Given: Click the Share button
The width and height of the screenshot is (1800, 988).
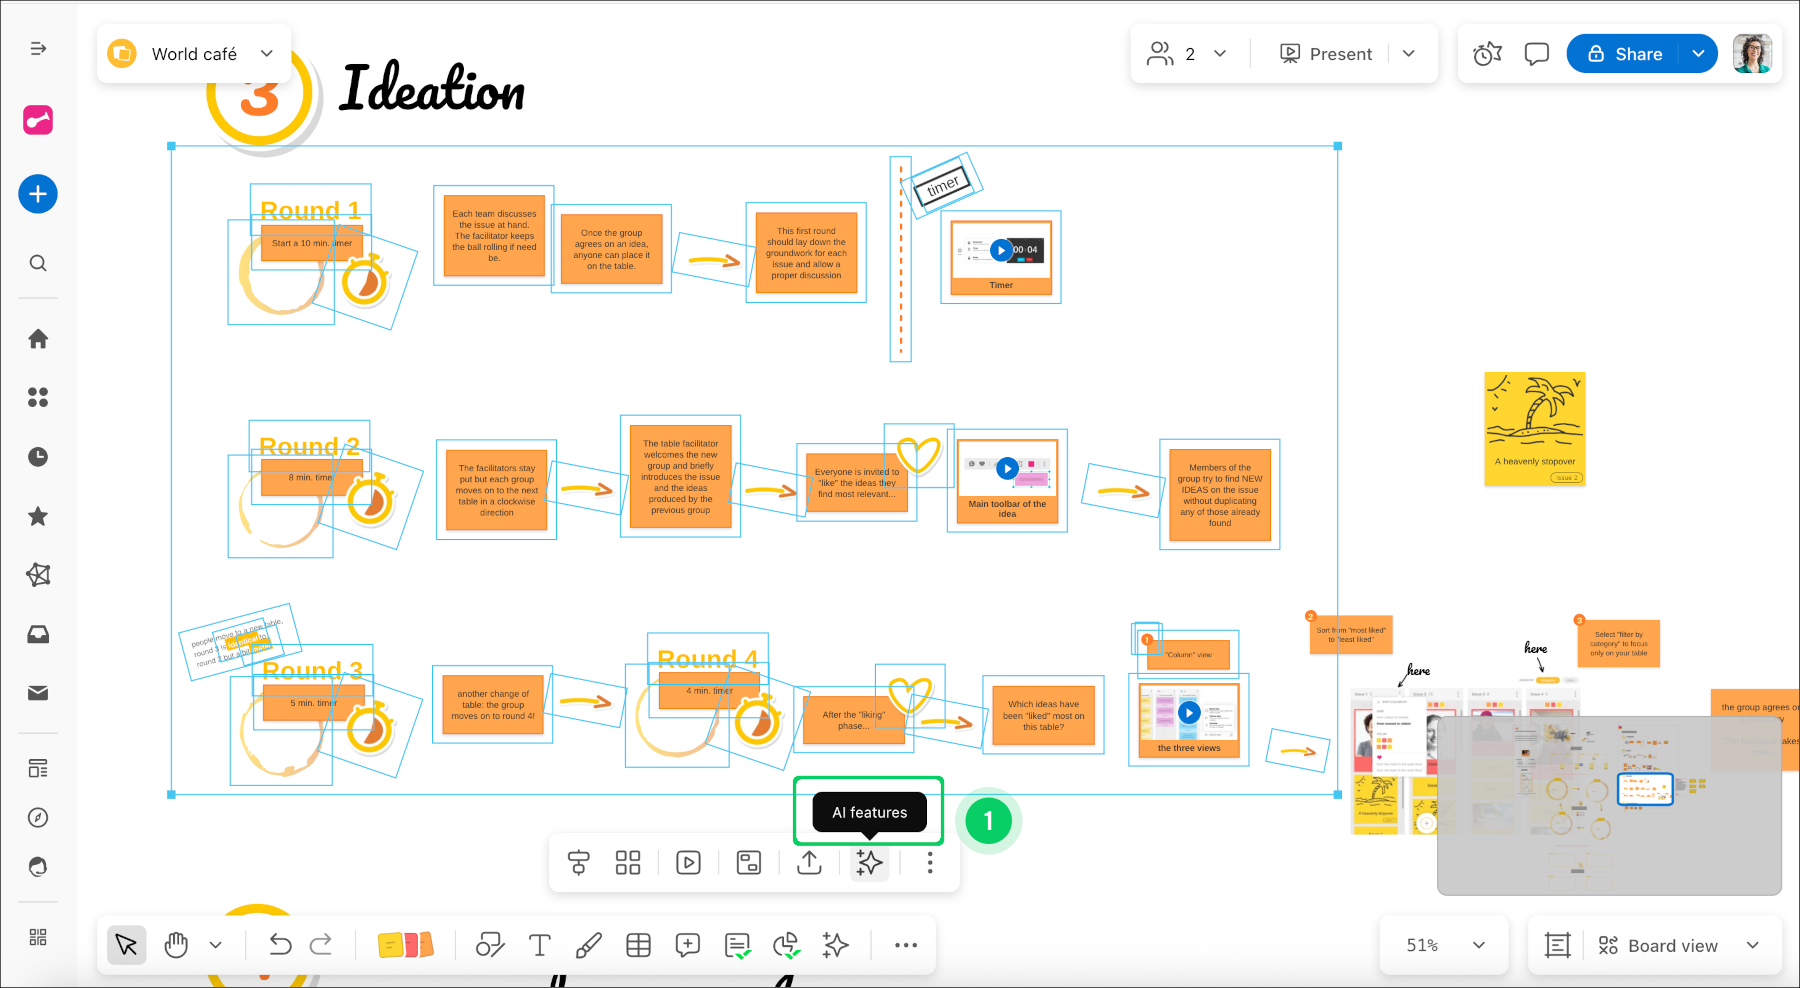Looking at the screenshot, I should coord(1625,54).
